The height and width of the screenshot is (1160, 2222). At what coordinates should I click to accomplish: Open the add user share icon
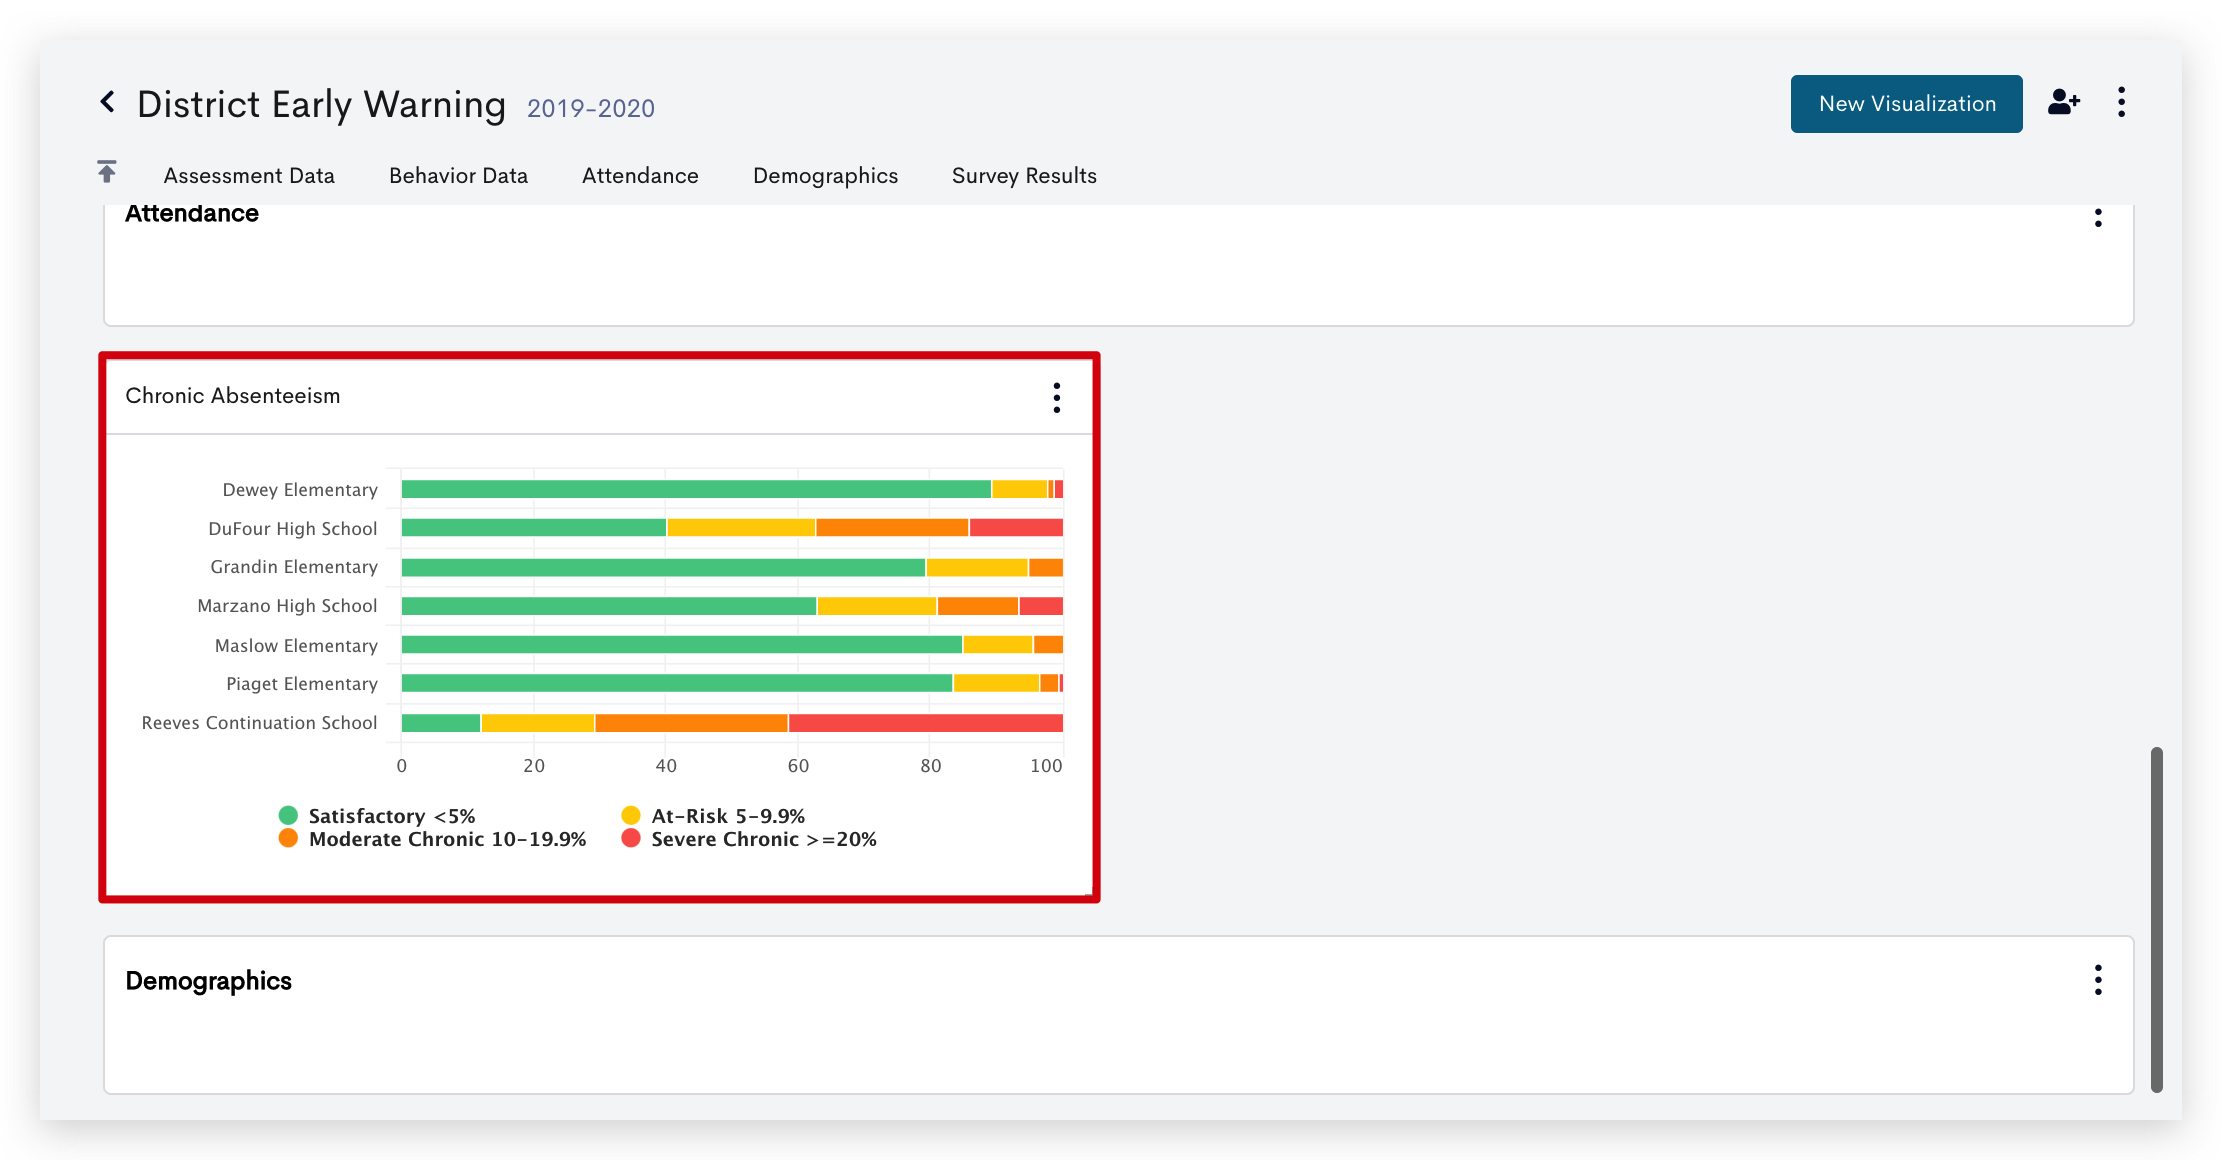point(2064,102)
